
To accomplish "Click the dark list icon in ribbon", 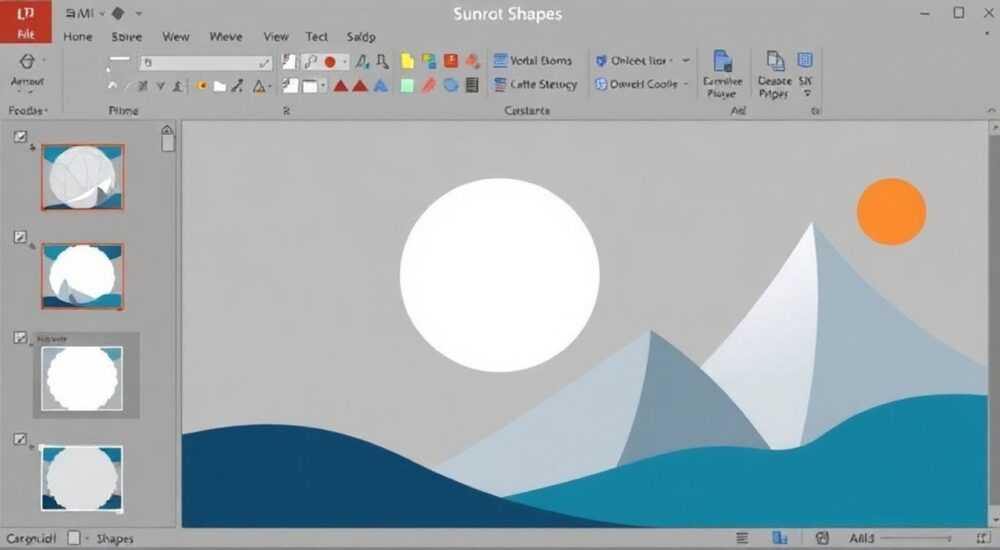I will 472,85.
